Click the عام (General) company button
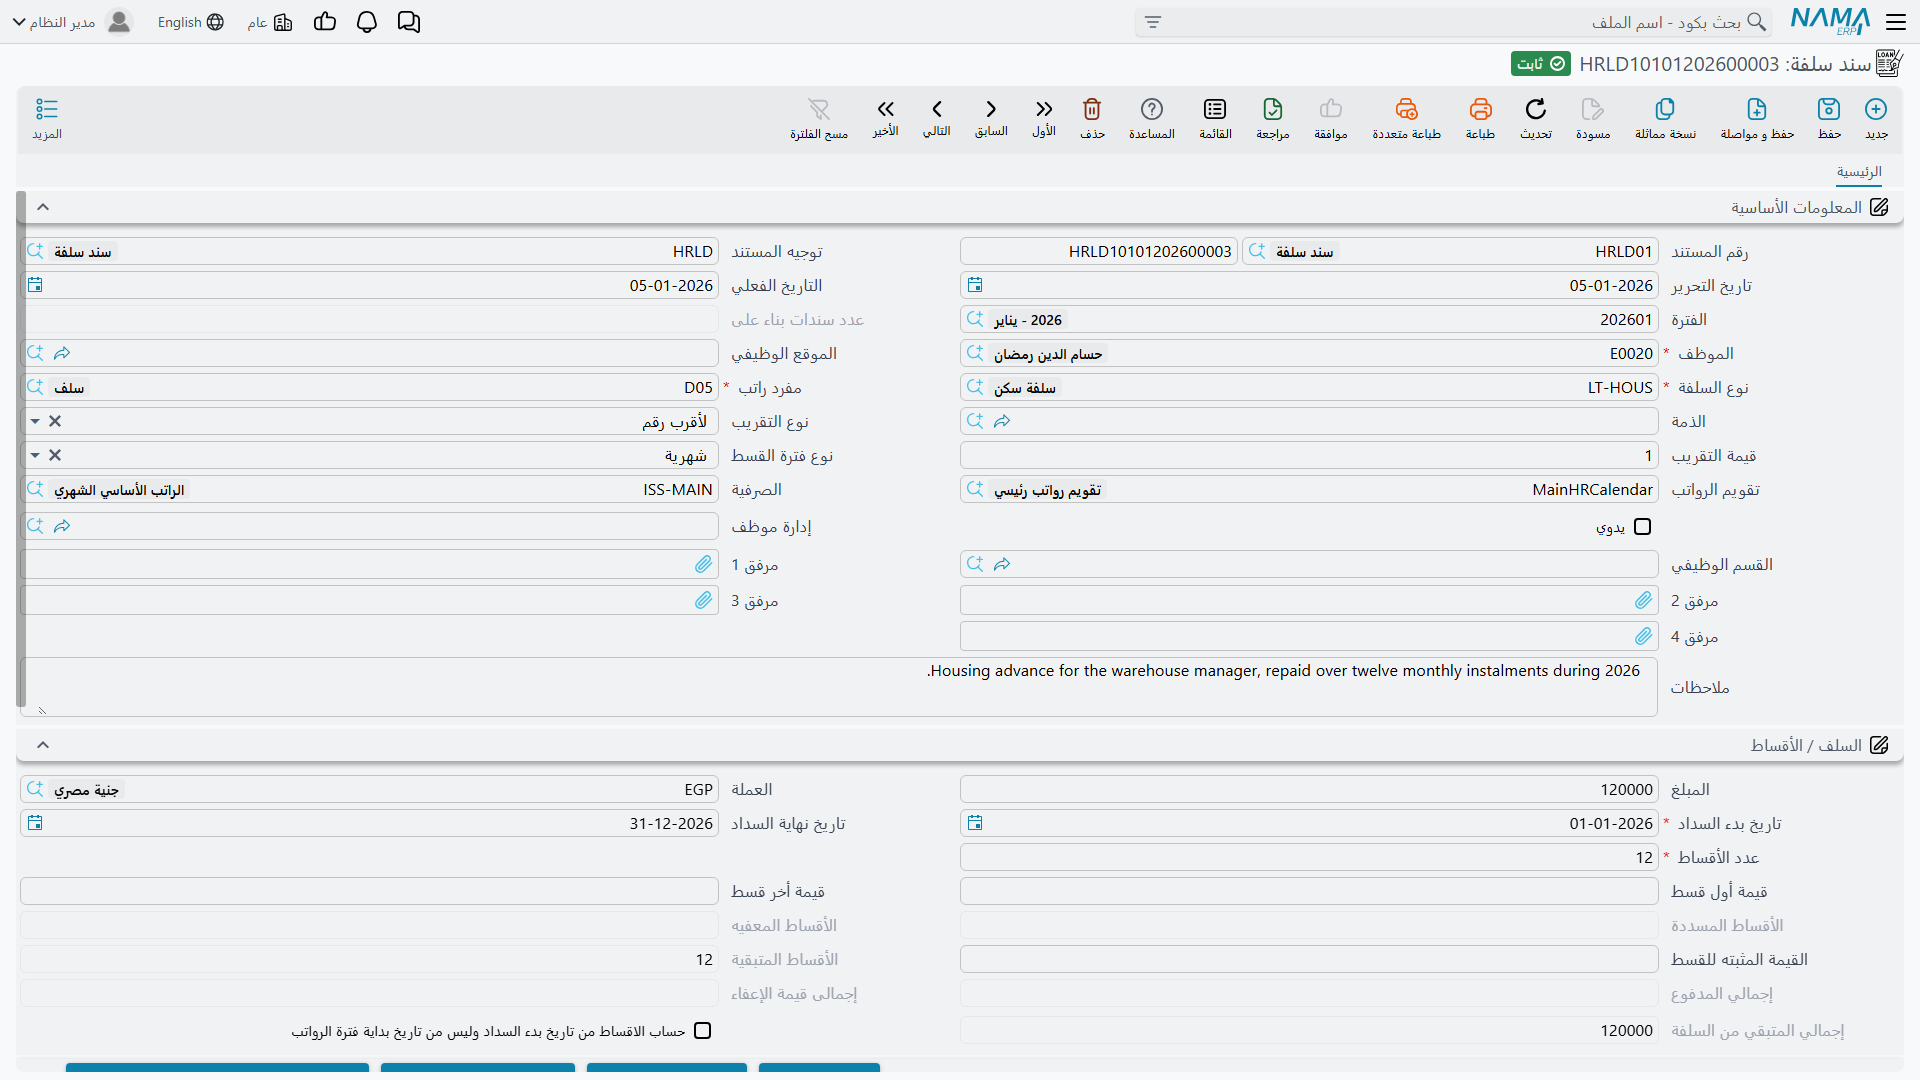This screenshot has height=1080, width=1920. [x=270, y=22]
